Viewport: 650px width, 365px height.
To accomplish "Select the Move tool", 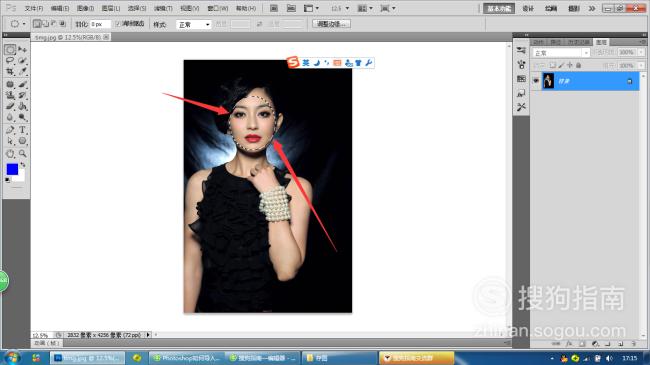I will click(23, 50).
